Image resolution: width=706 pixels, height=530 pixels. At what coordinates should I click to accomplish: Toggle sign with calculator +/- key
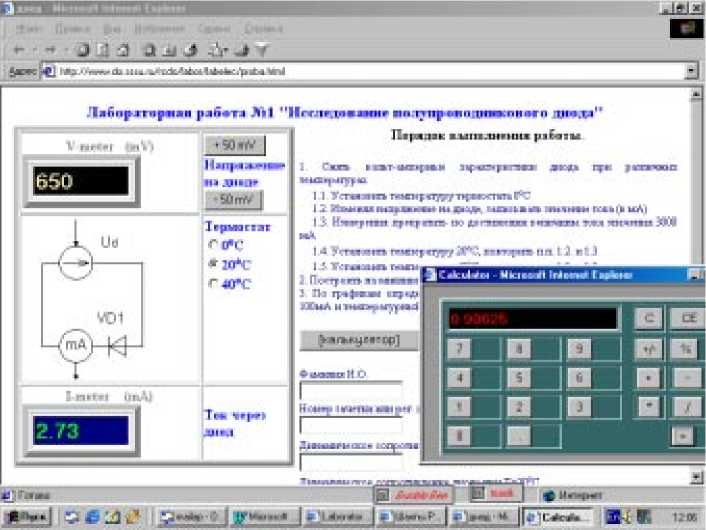click(x=648, y=349)
